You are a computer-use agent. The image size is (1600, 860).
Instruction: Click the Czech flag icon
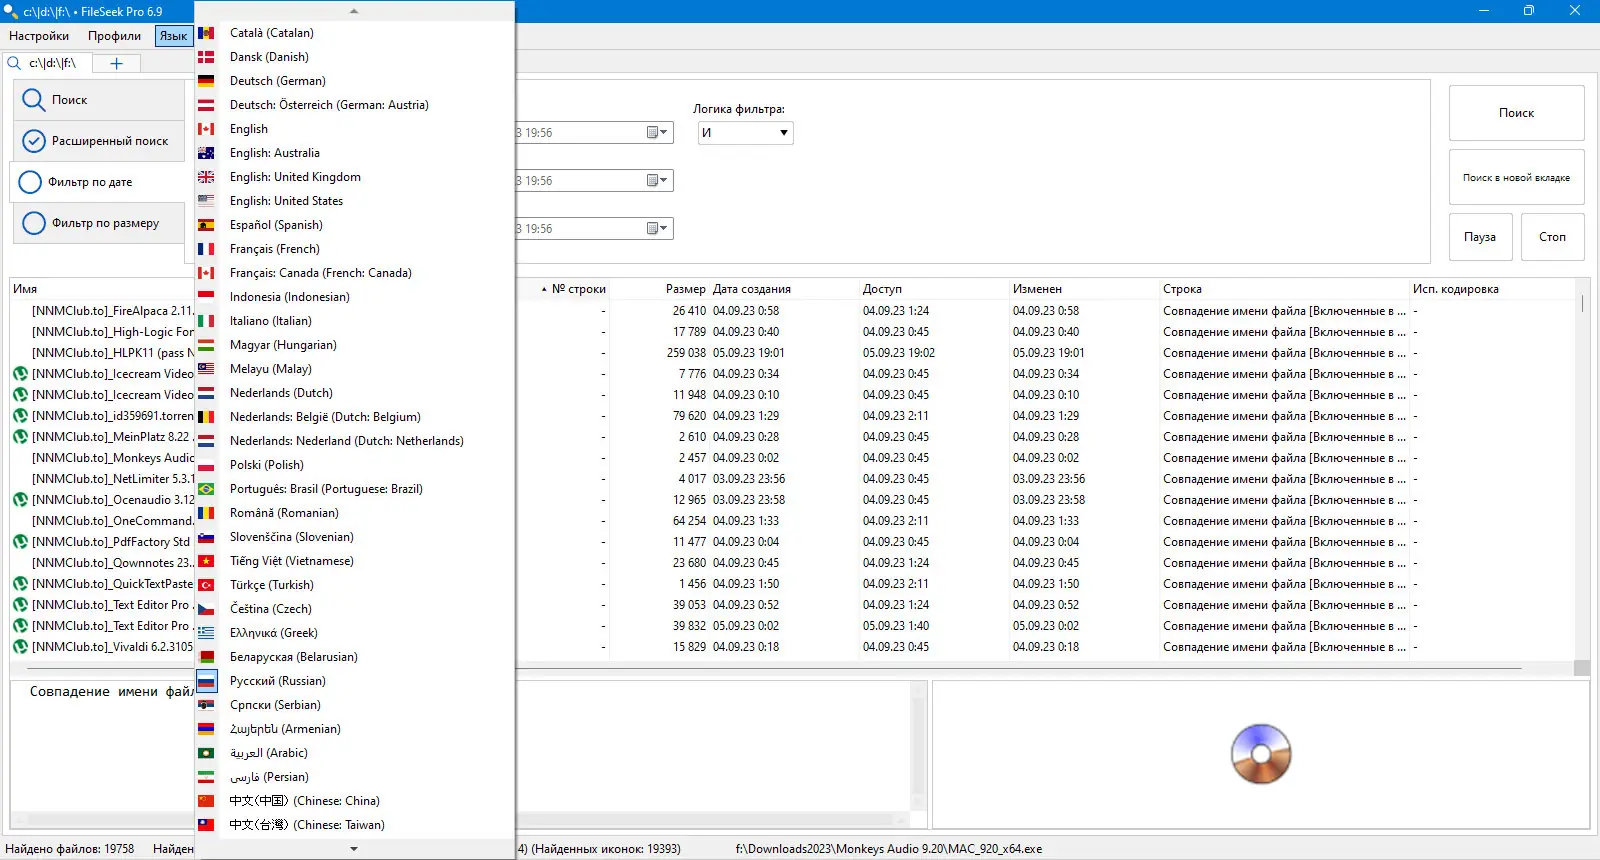coord(206,609)
